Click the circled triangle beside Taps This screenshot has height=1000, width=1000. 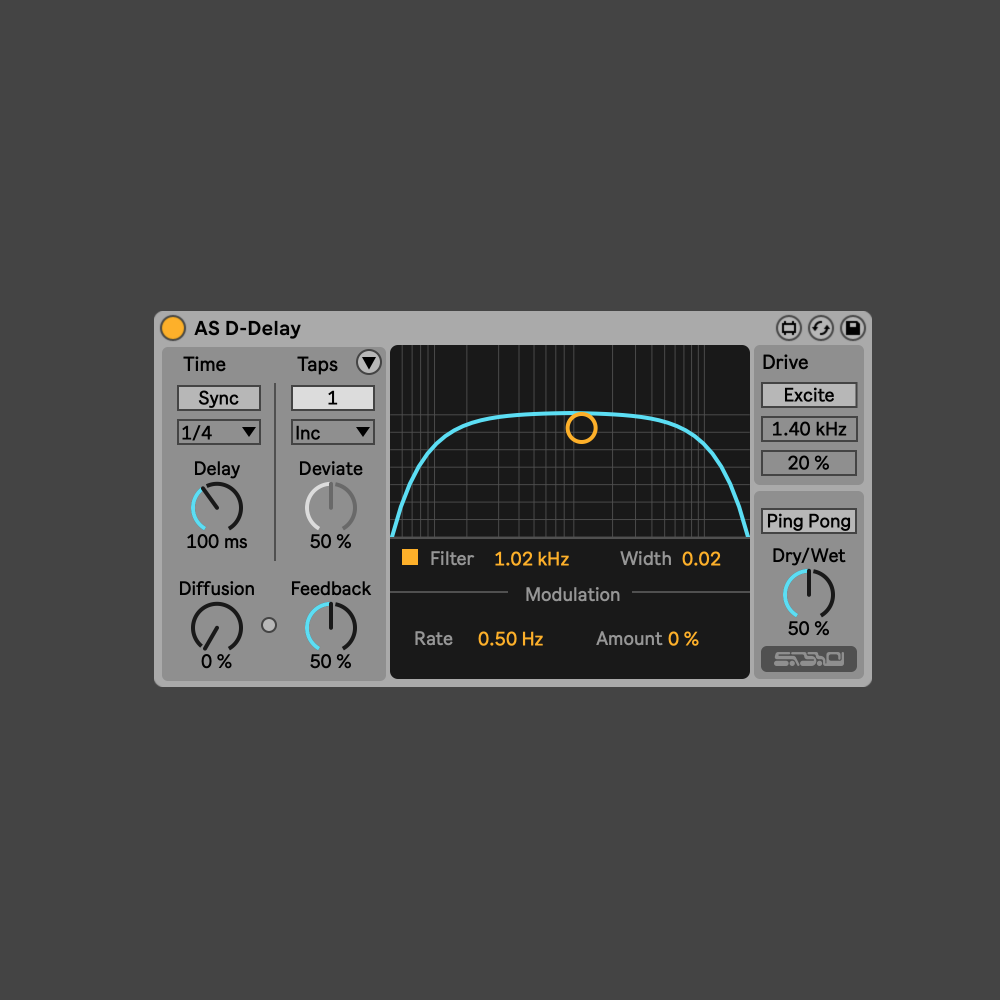[x=369, y=363]
